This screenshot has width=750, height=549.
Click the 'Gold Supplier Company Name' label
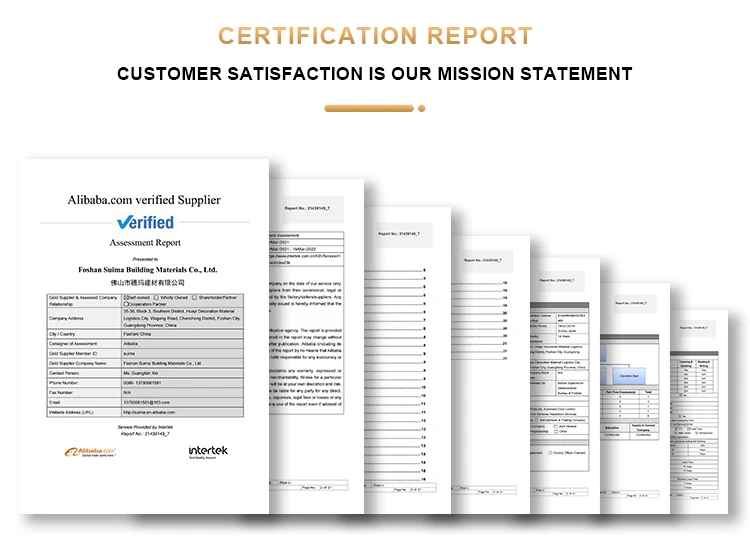77,363
